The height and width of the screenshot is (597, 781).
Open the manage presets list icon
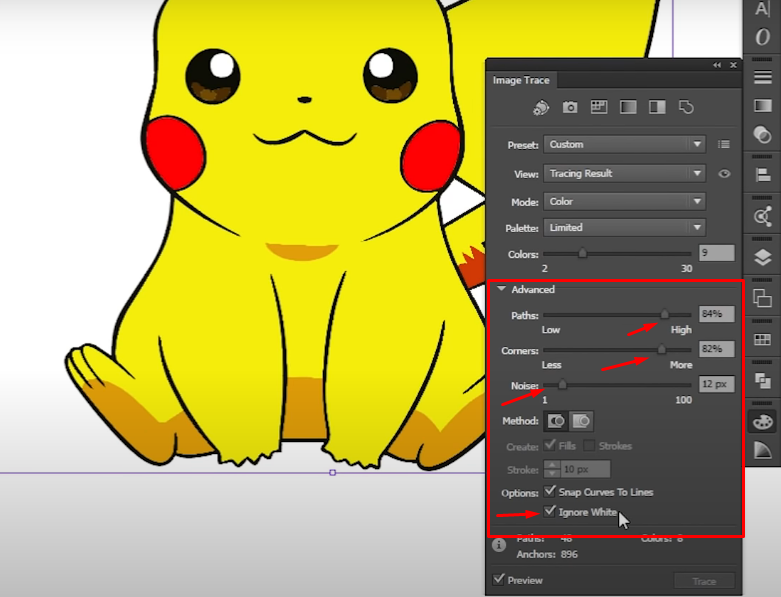pos(724,144)
